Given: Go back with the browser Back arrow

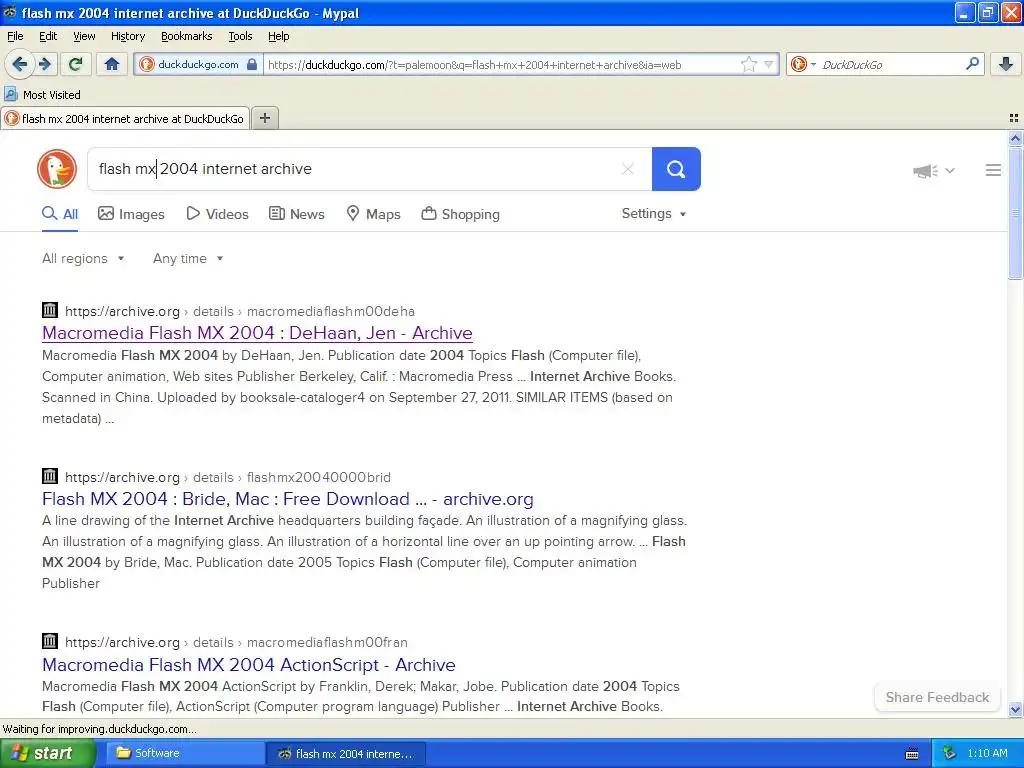Looking at the screenshot, I should [19, 64].
